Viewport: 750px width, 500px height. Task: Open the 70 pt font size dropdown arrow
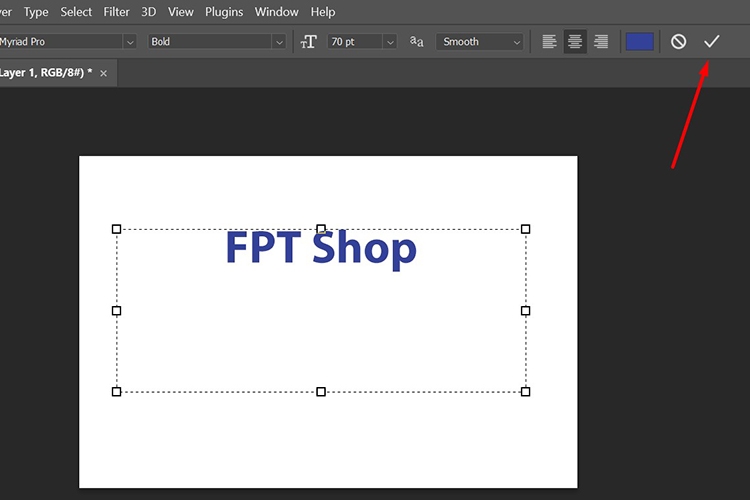click(390, 42)
